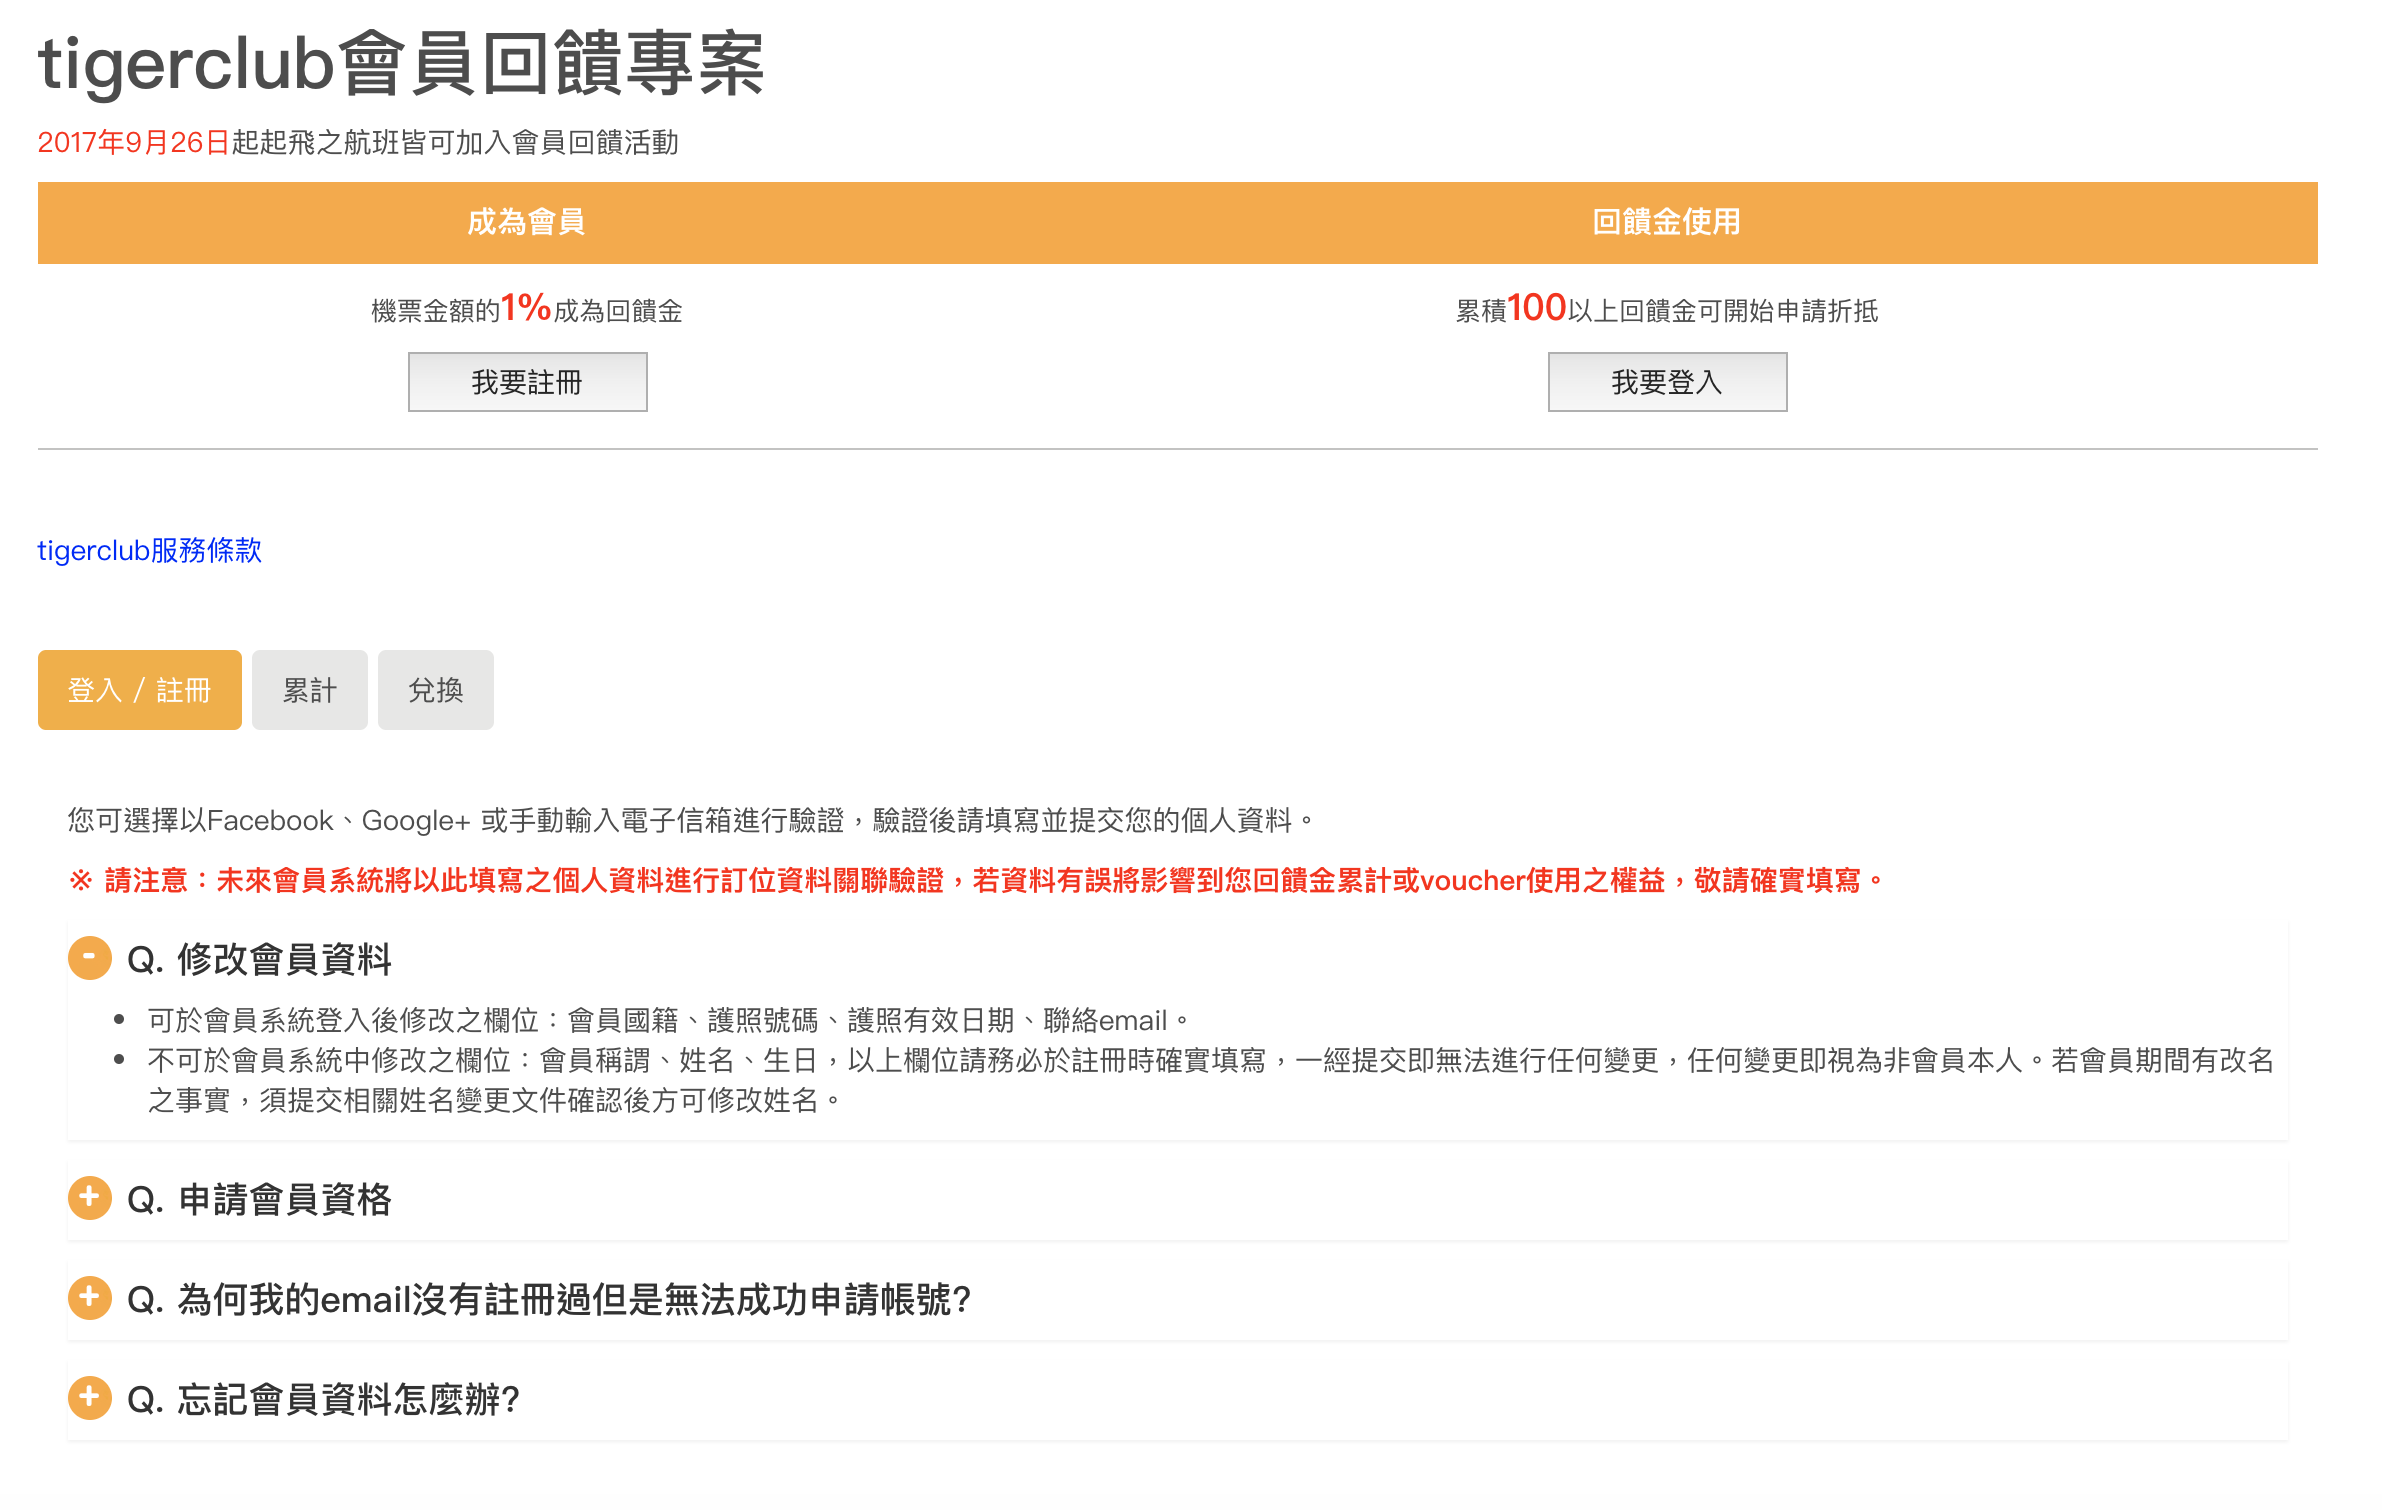Select the 登入 / 註冊 tab
This screenshot has height=1510, width=2382.
[x=139, y=689]
